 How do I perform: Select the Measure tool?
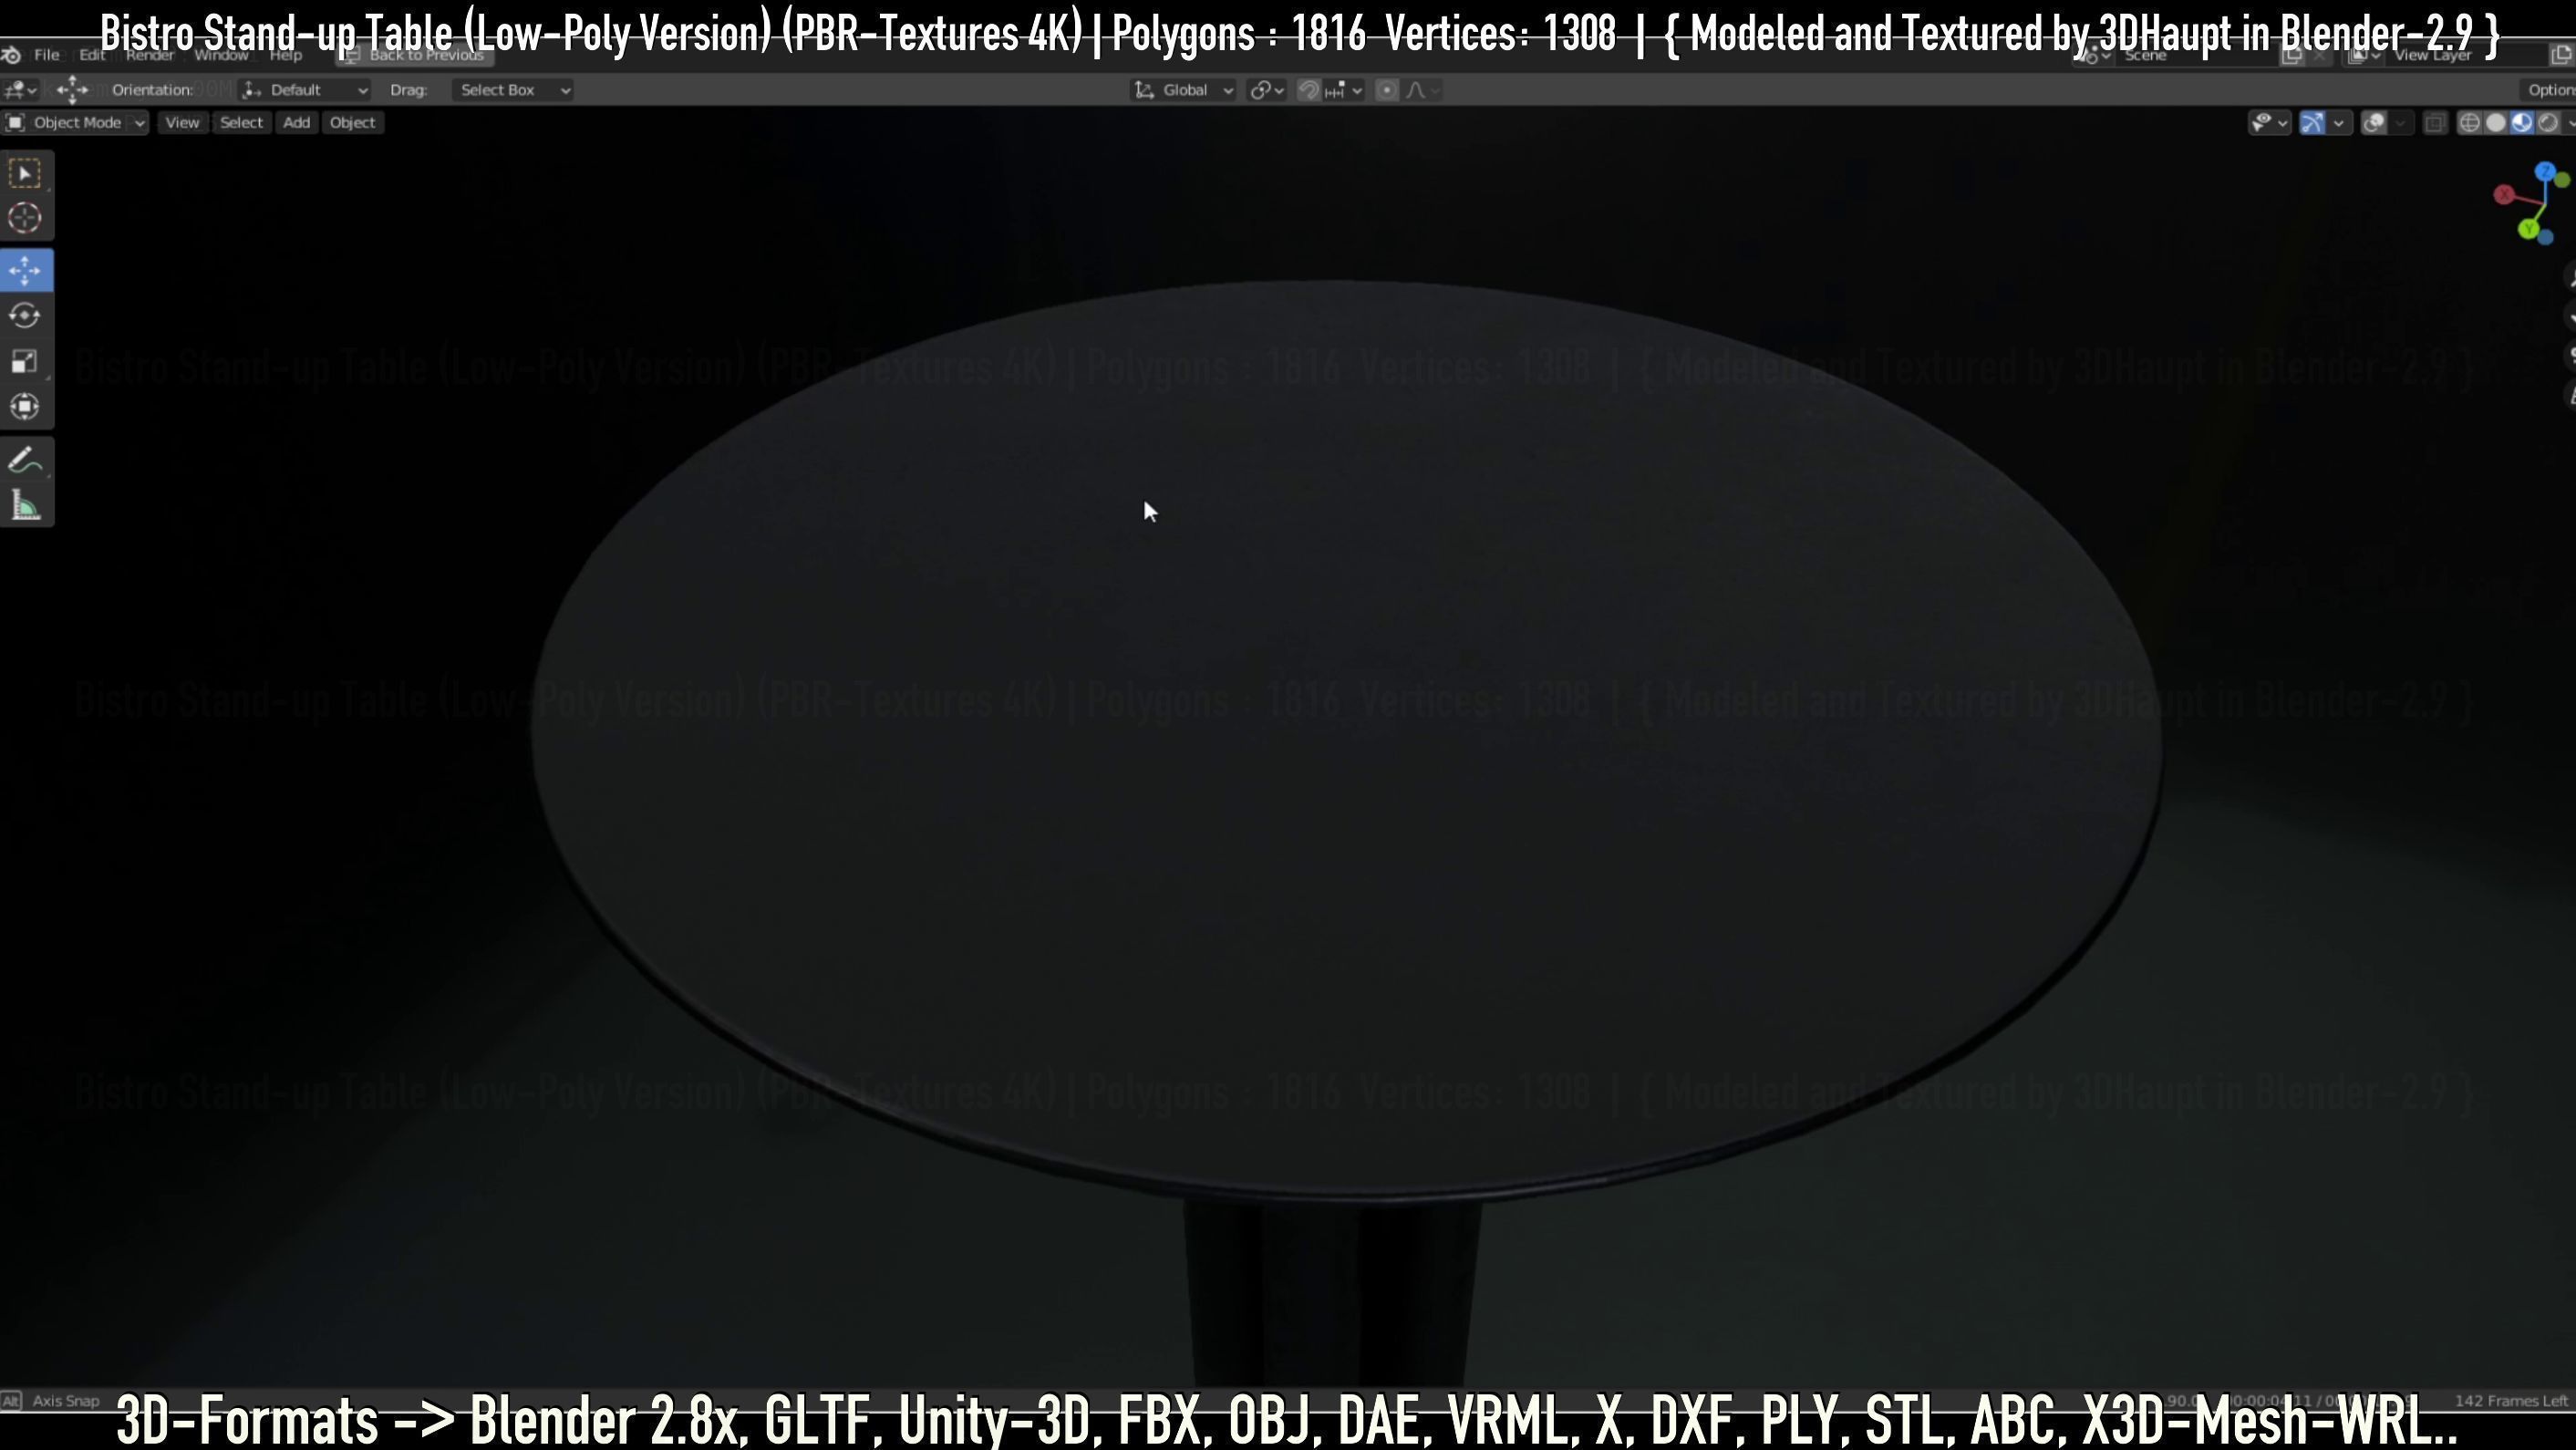(25, 506)
